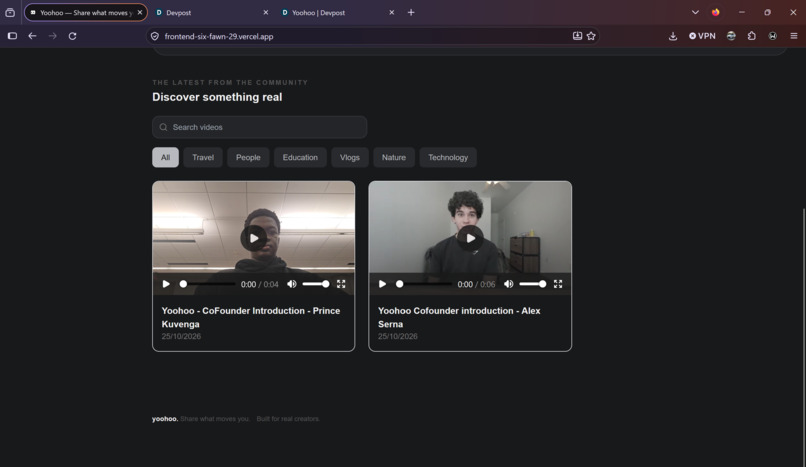Image resolution: width=806 pixels, height=467 pixels.
Task: Filter videos by Technology
Action: [448, 157]
